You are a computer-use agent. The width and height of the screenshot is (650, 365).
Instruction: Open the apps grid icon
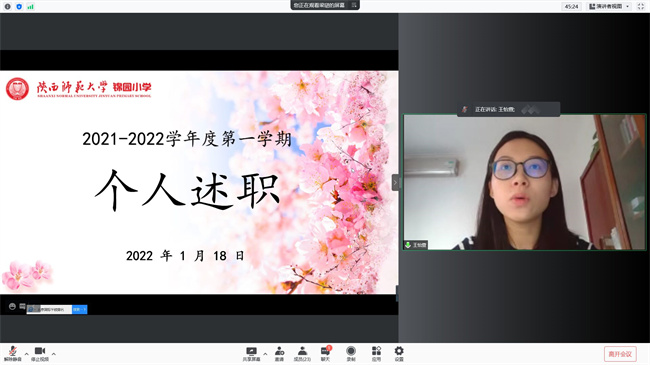click(376, 351)
